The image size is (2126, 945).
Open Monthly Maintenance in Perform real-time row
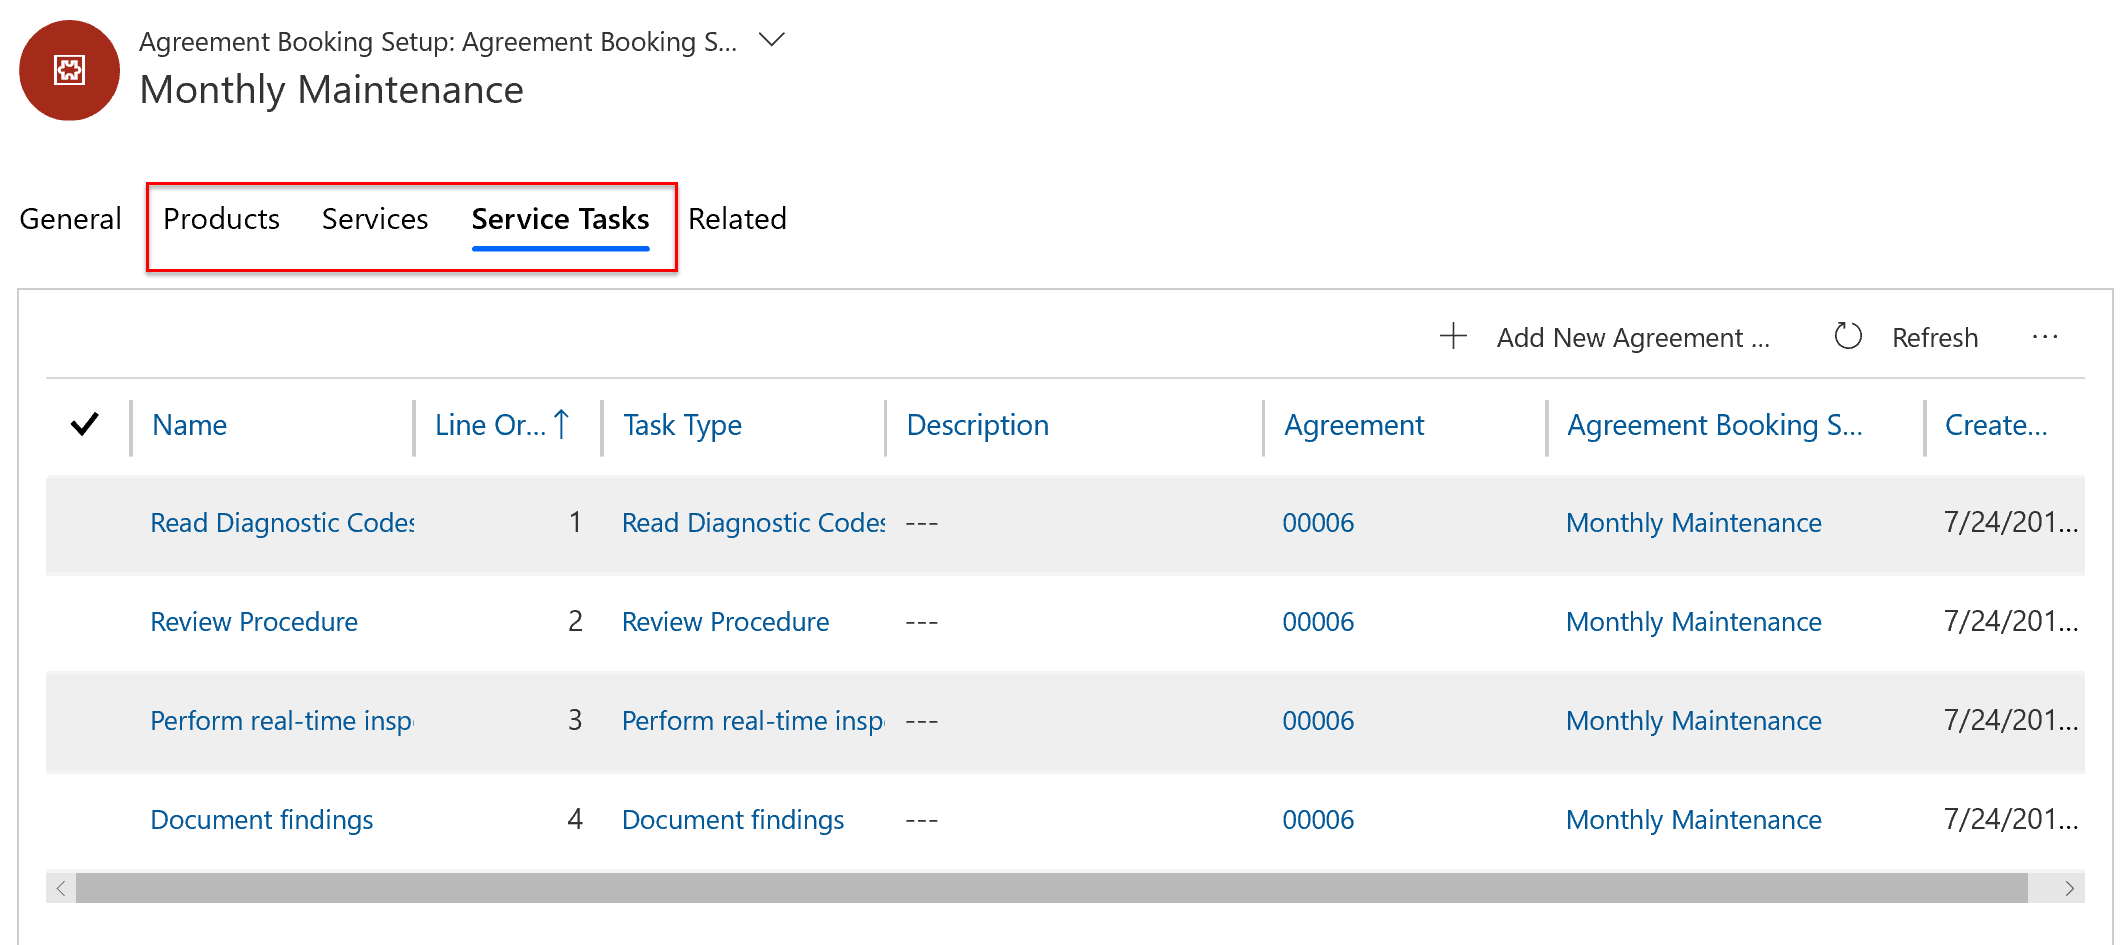point(1694,721)
